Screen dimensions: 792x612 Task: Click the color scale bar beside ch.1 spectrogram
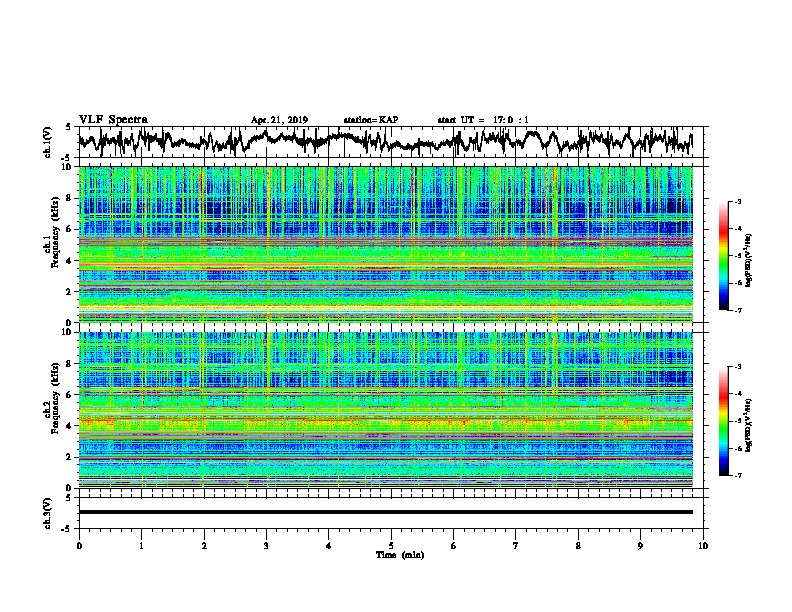(724, 256)
